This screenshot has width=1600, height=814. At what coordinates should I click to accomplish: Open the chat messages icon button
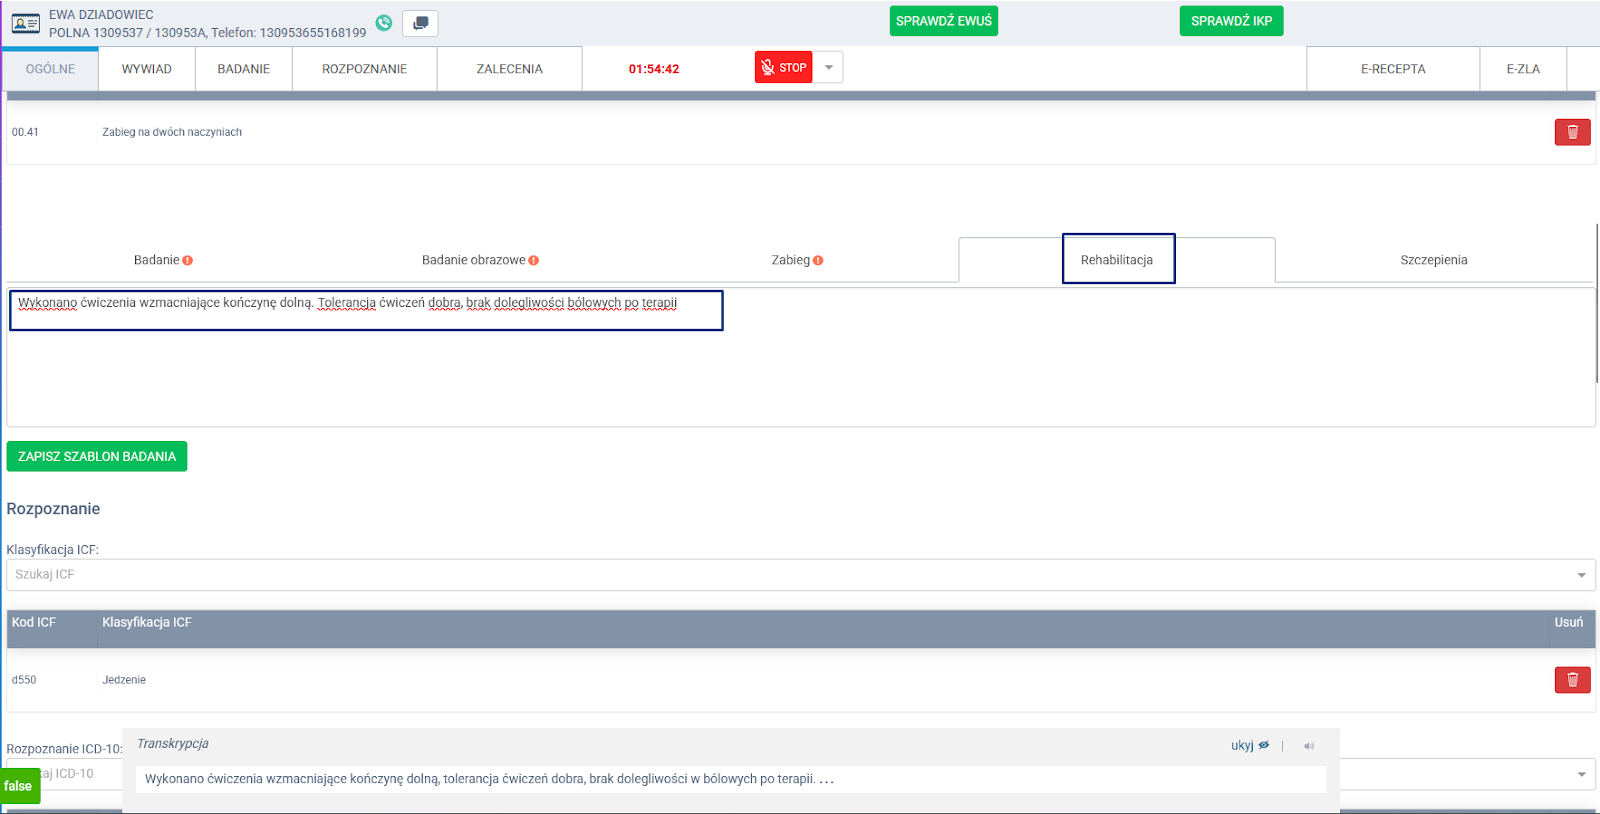[420, 23]
